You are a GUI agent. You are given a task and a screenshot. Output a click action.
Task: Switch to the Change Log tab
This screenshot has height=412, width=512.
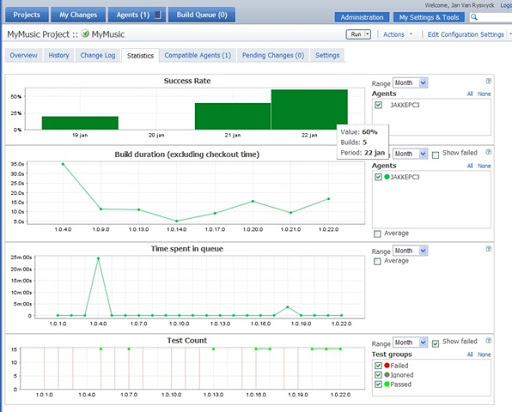tap(98, 55)
